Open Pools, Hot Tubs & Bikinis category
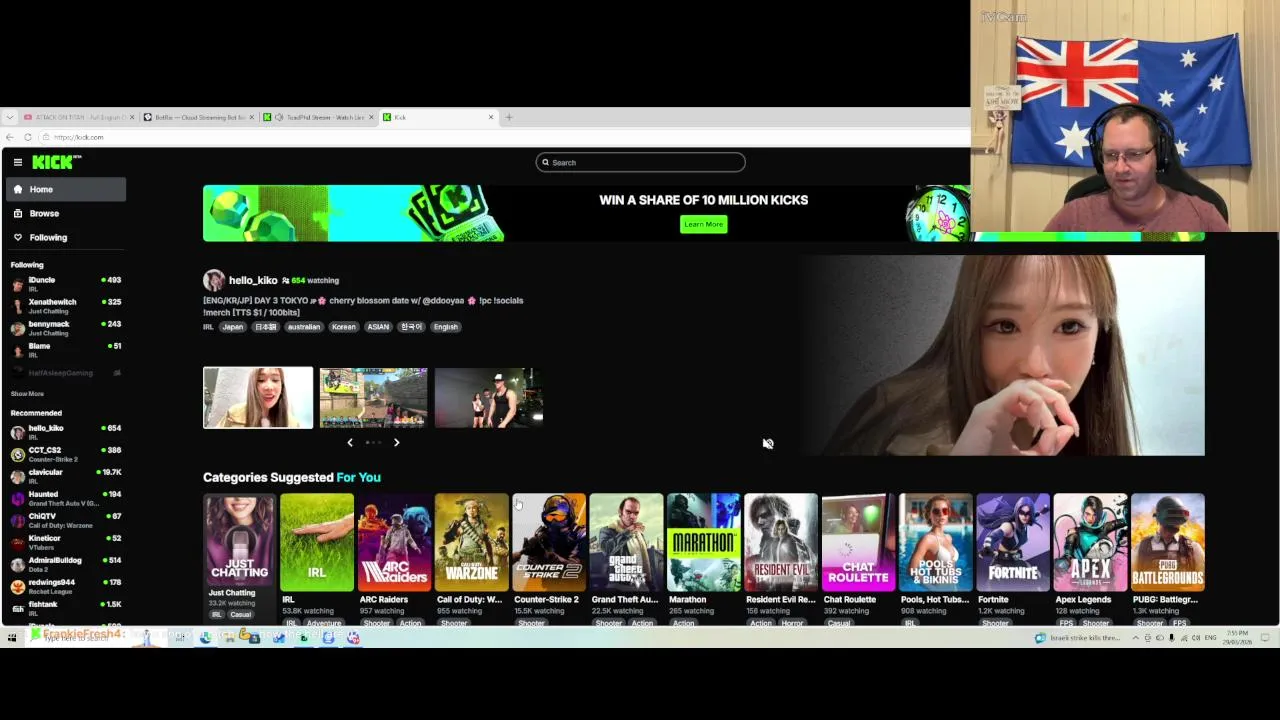The height and width of the screenshot is (720, 1280). [x=935, y=543]
